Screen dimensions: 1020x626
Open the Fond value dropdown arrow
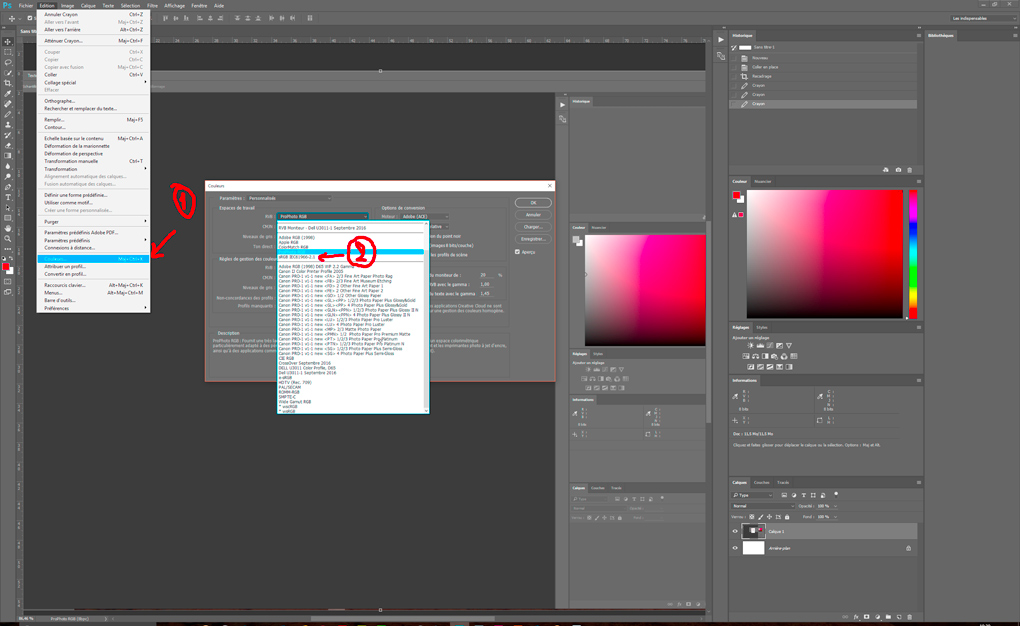pos(835,517)
